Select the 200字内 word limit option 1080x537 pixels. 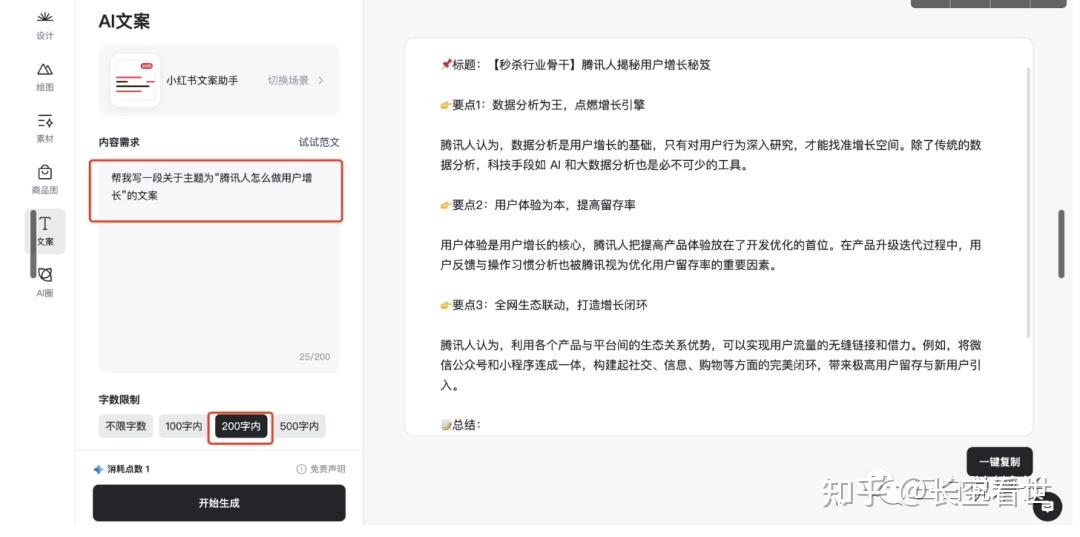(x=240, y=427)
